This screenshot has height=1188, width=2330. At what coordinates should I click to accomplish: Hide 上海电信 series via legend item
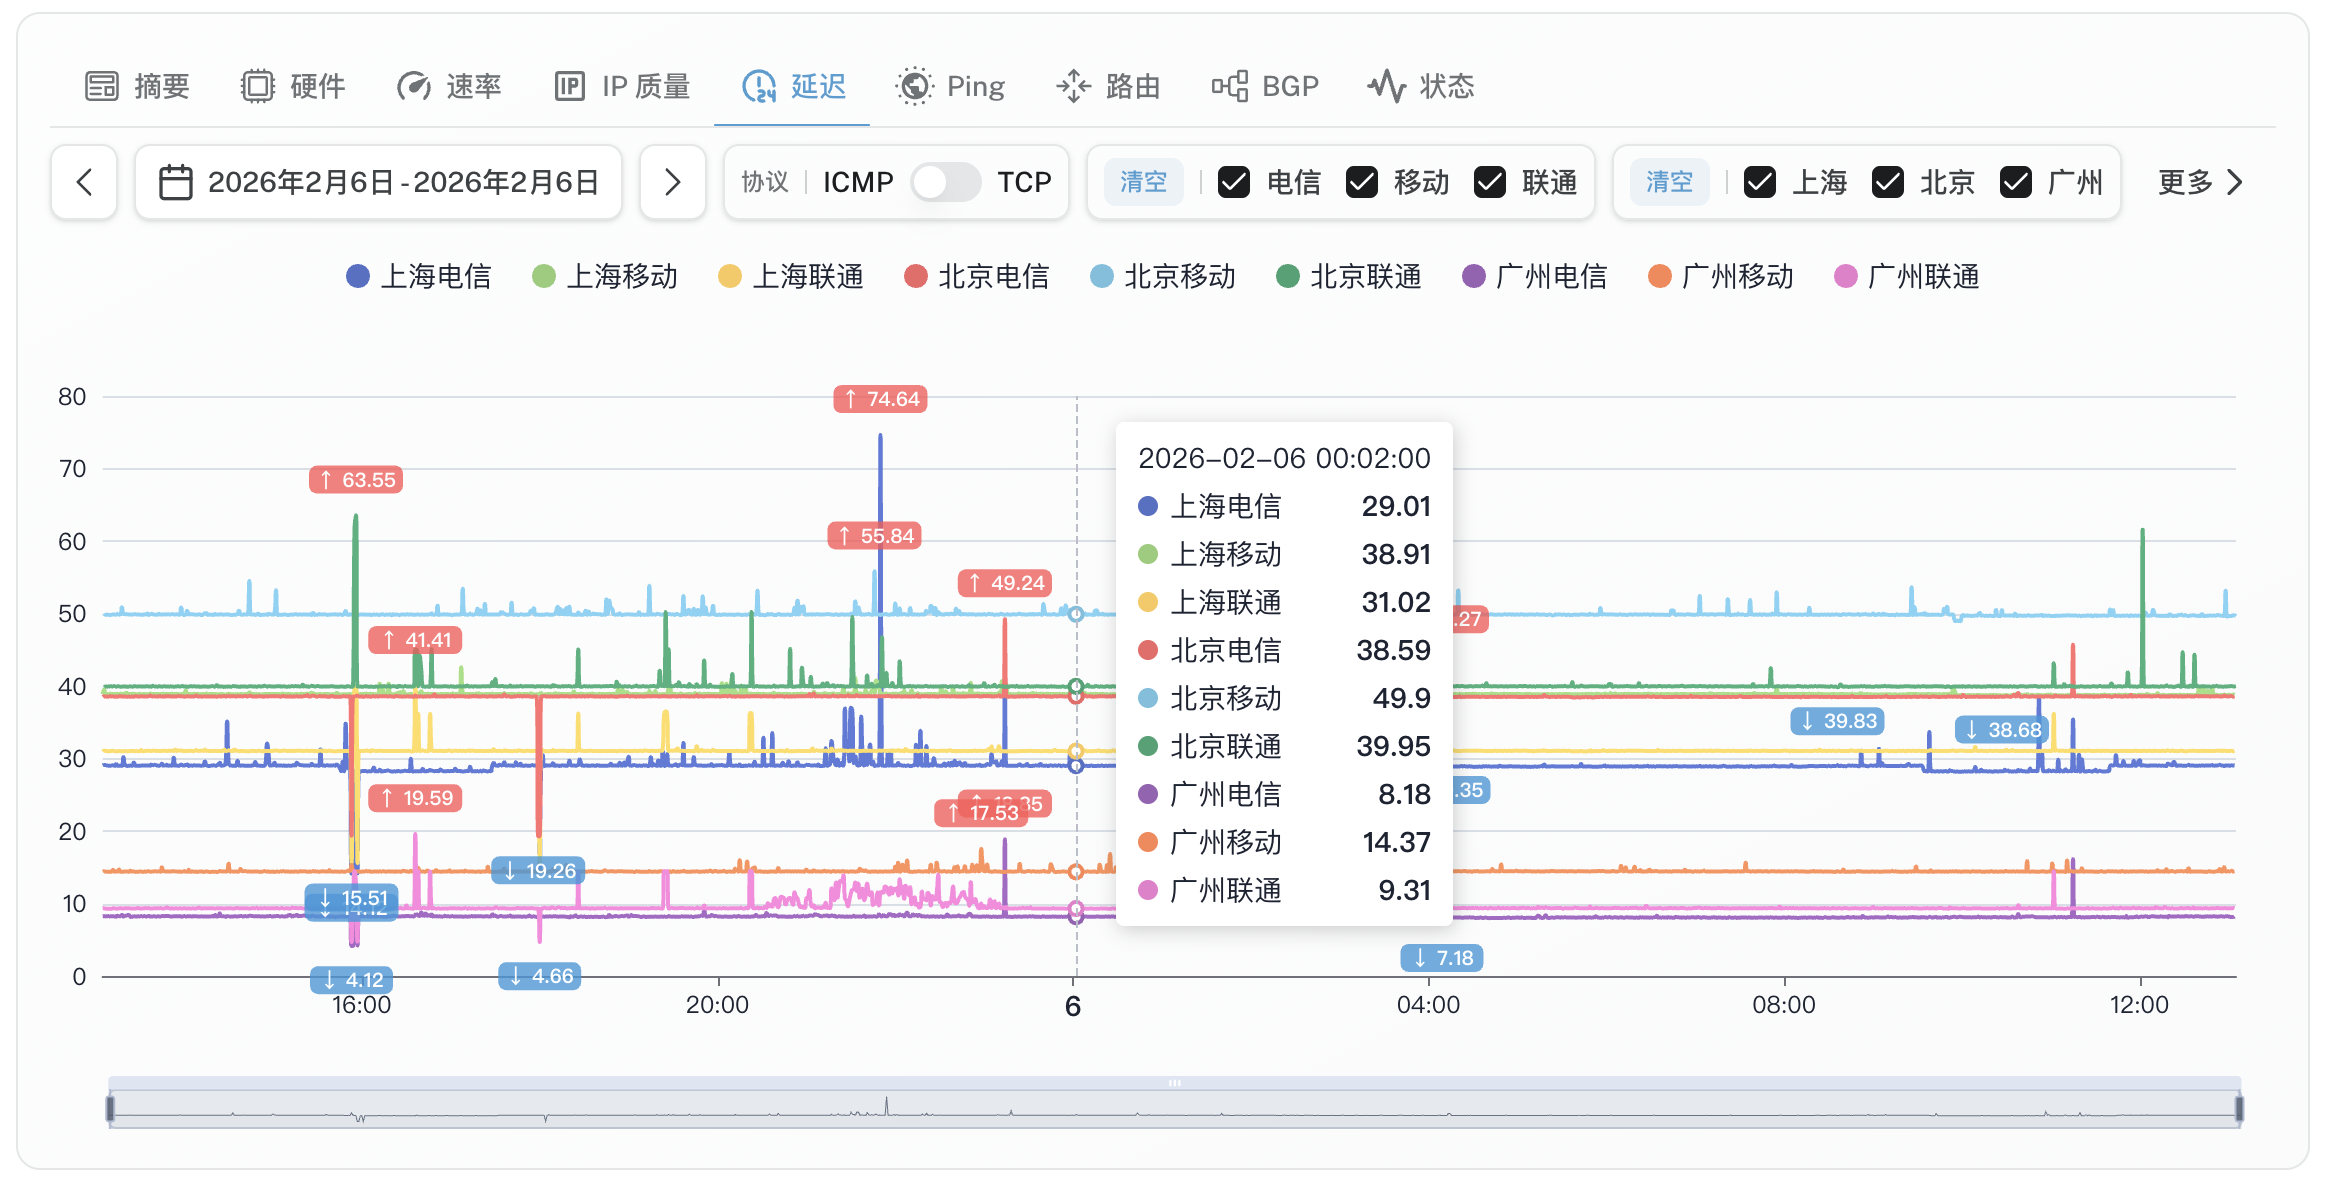420,277
